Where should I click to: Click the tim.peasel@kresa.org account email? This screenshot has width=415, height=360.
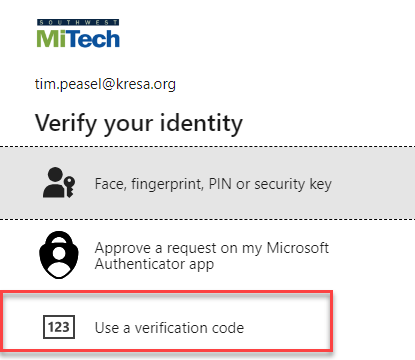105,84
